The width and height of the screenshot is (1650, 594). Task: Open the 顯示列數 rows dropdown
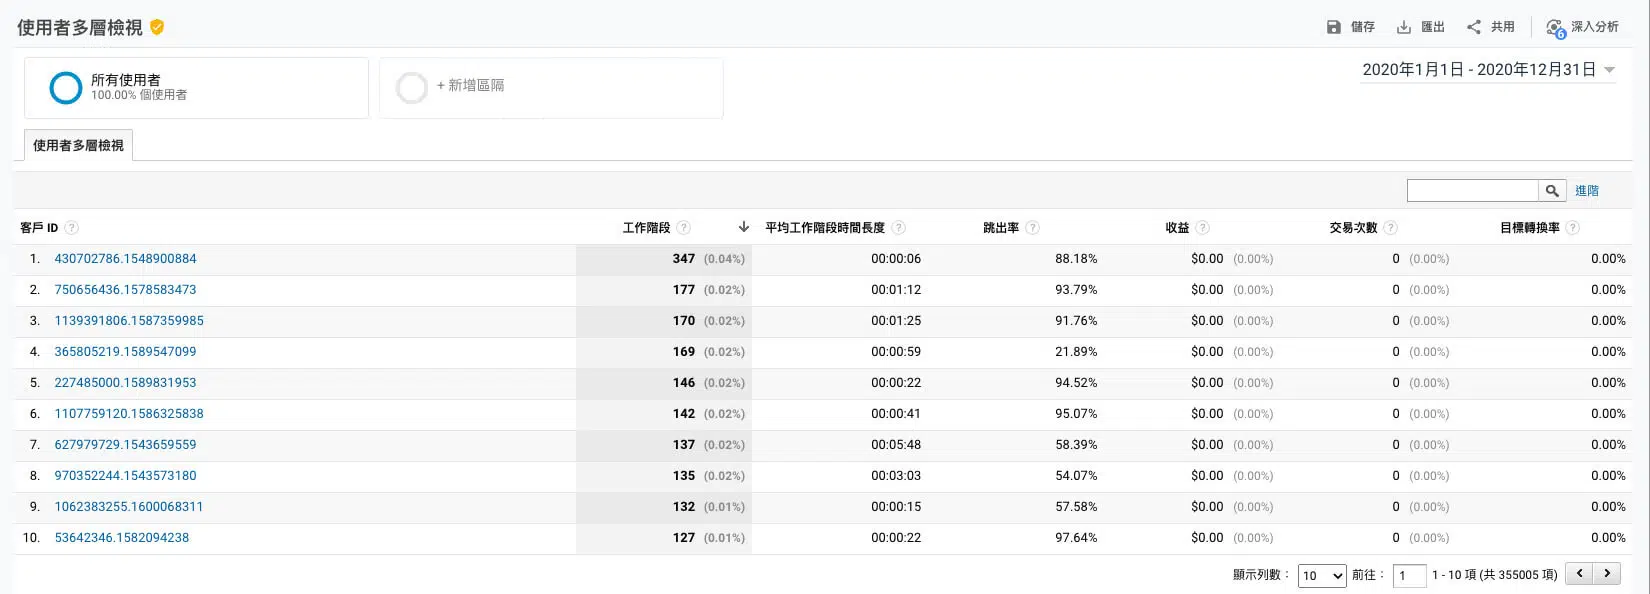(x=1322, y=575)
